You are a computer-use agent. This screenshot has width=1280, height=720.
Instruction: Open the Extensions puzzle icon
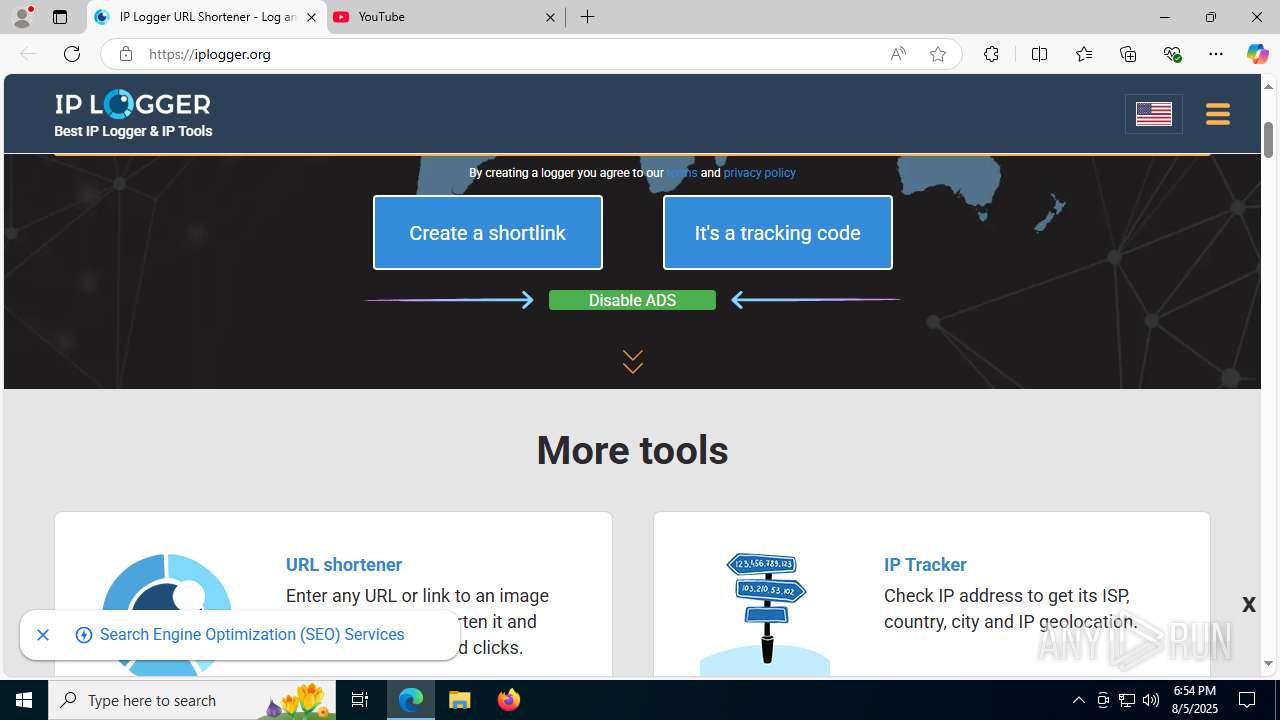(991, 54)
